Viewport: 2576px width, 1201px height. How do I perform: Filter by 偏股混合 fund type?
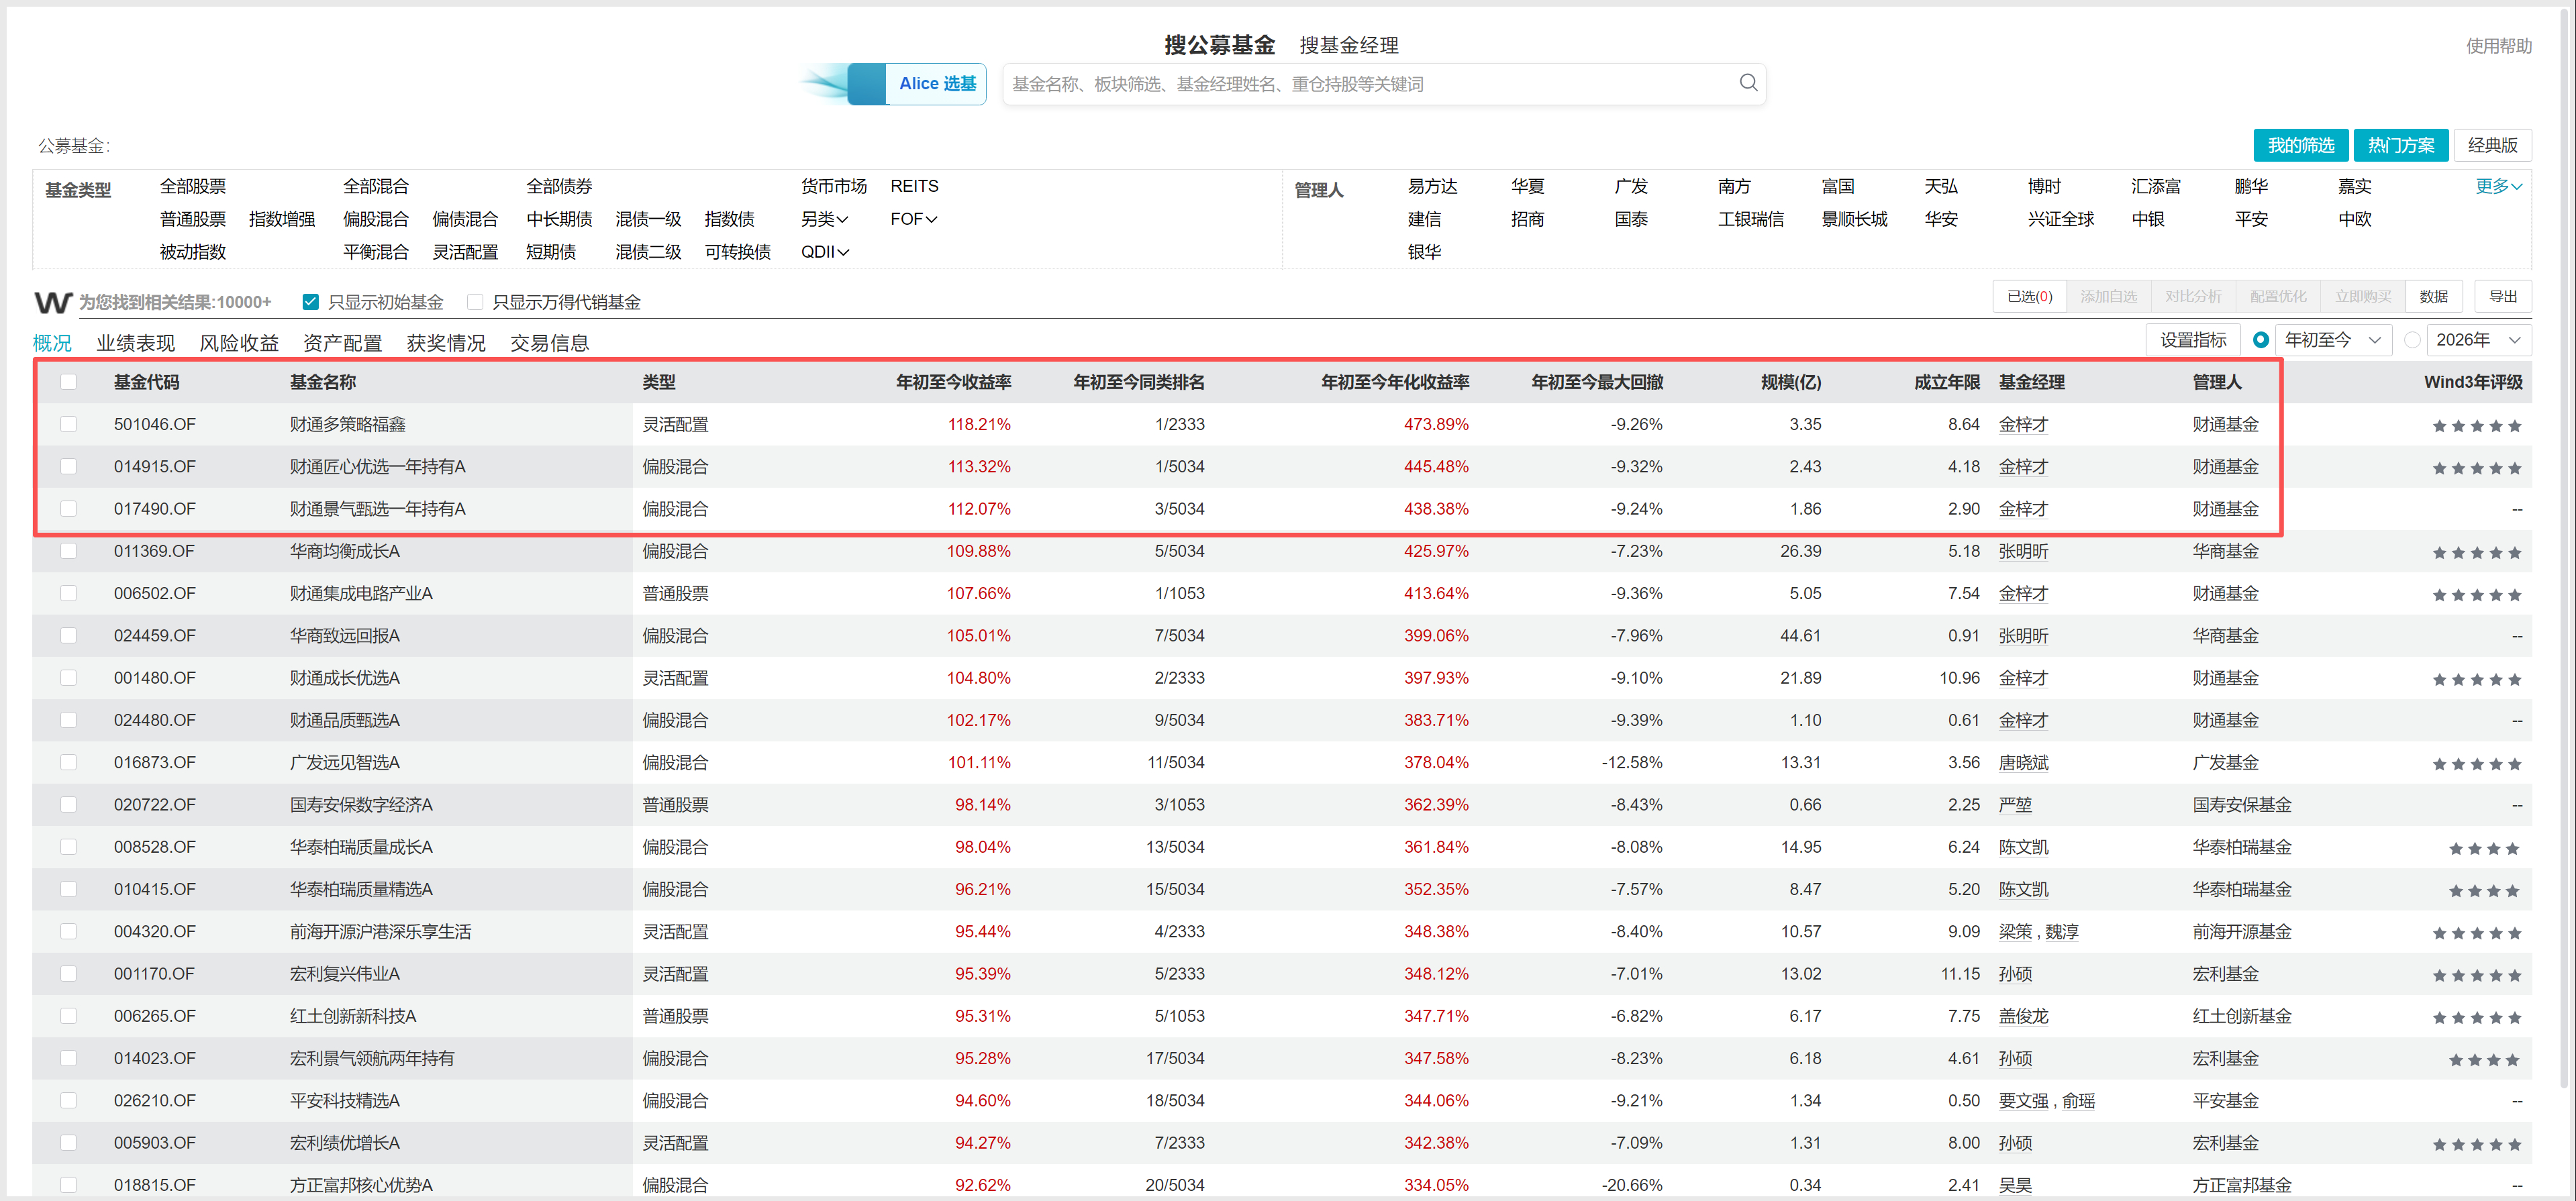(x=376, y=219)
